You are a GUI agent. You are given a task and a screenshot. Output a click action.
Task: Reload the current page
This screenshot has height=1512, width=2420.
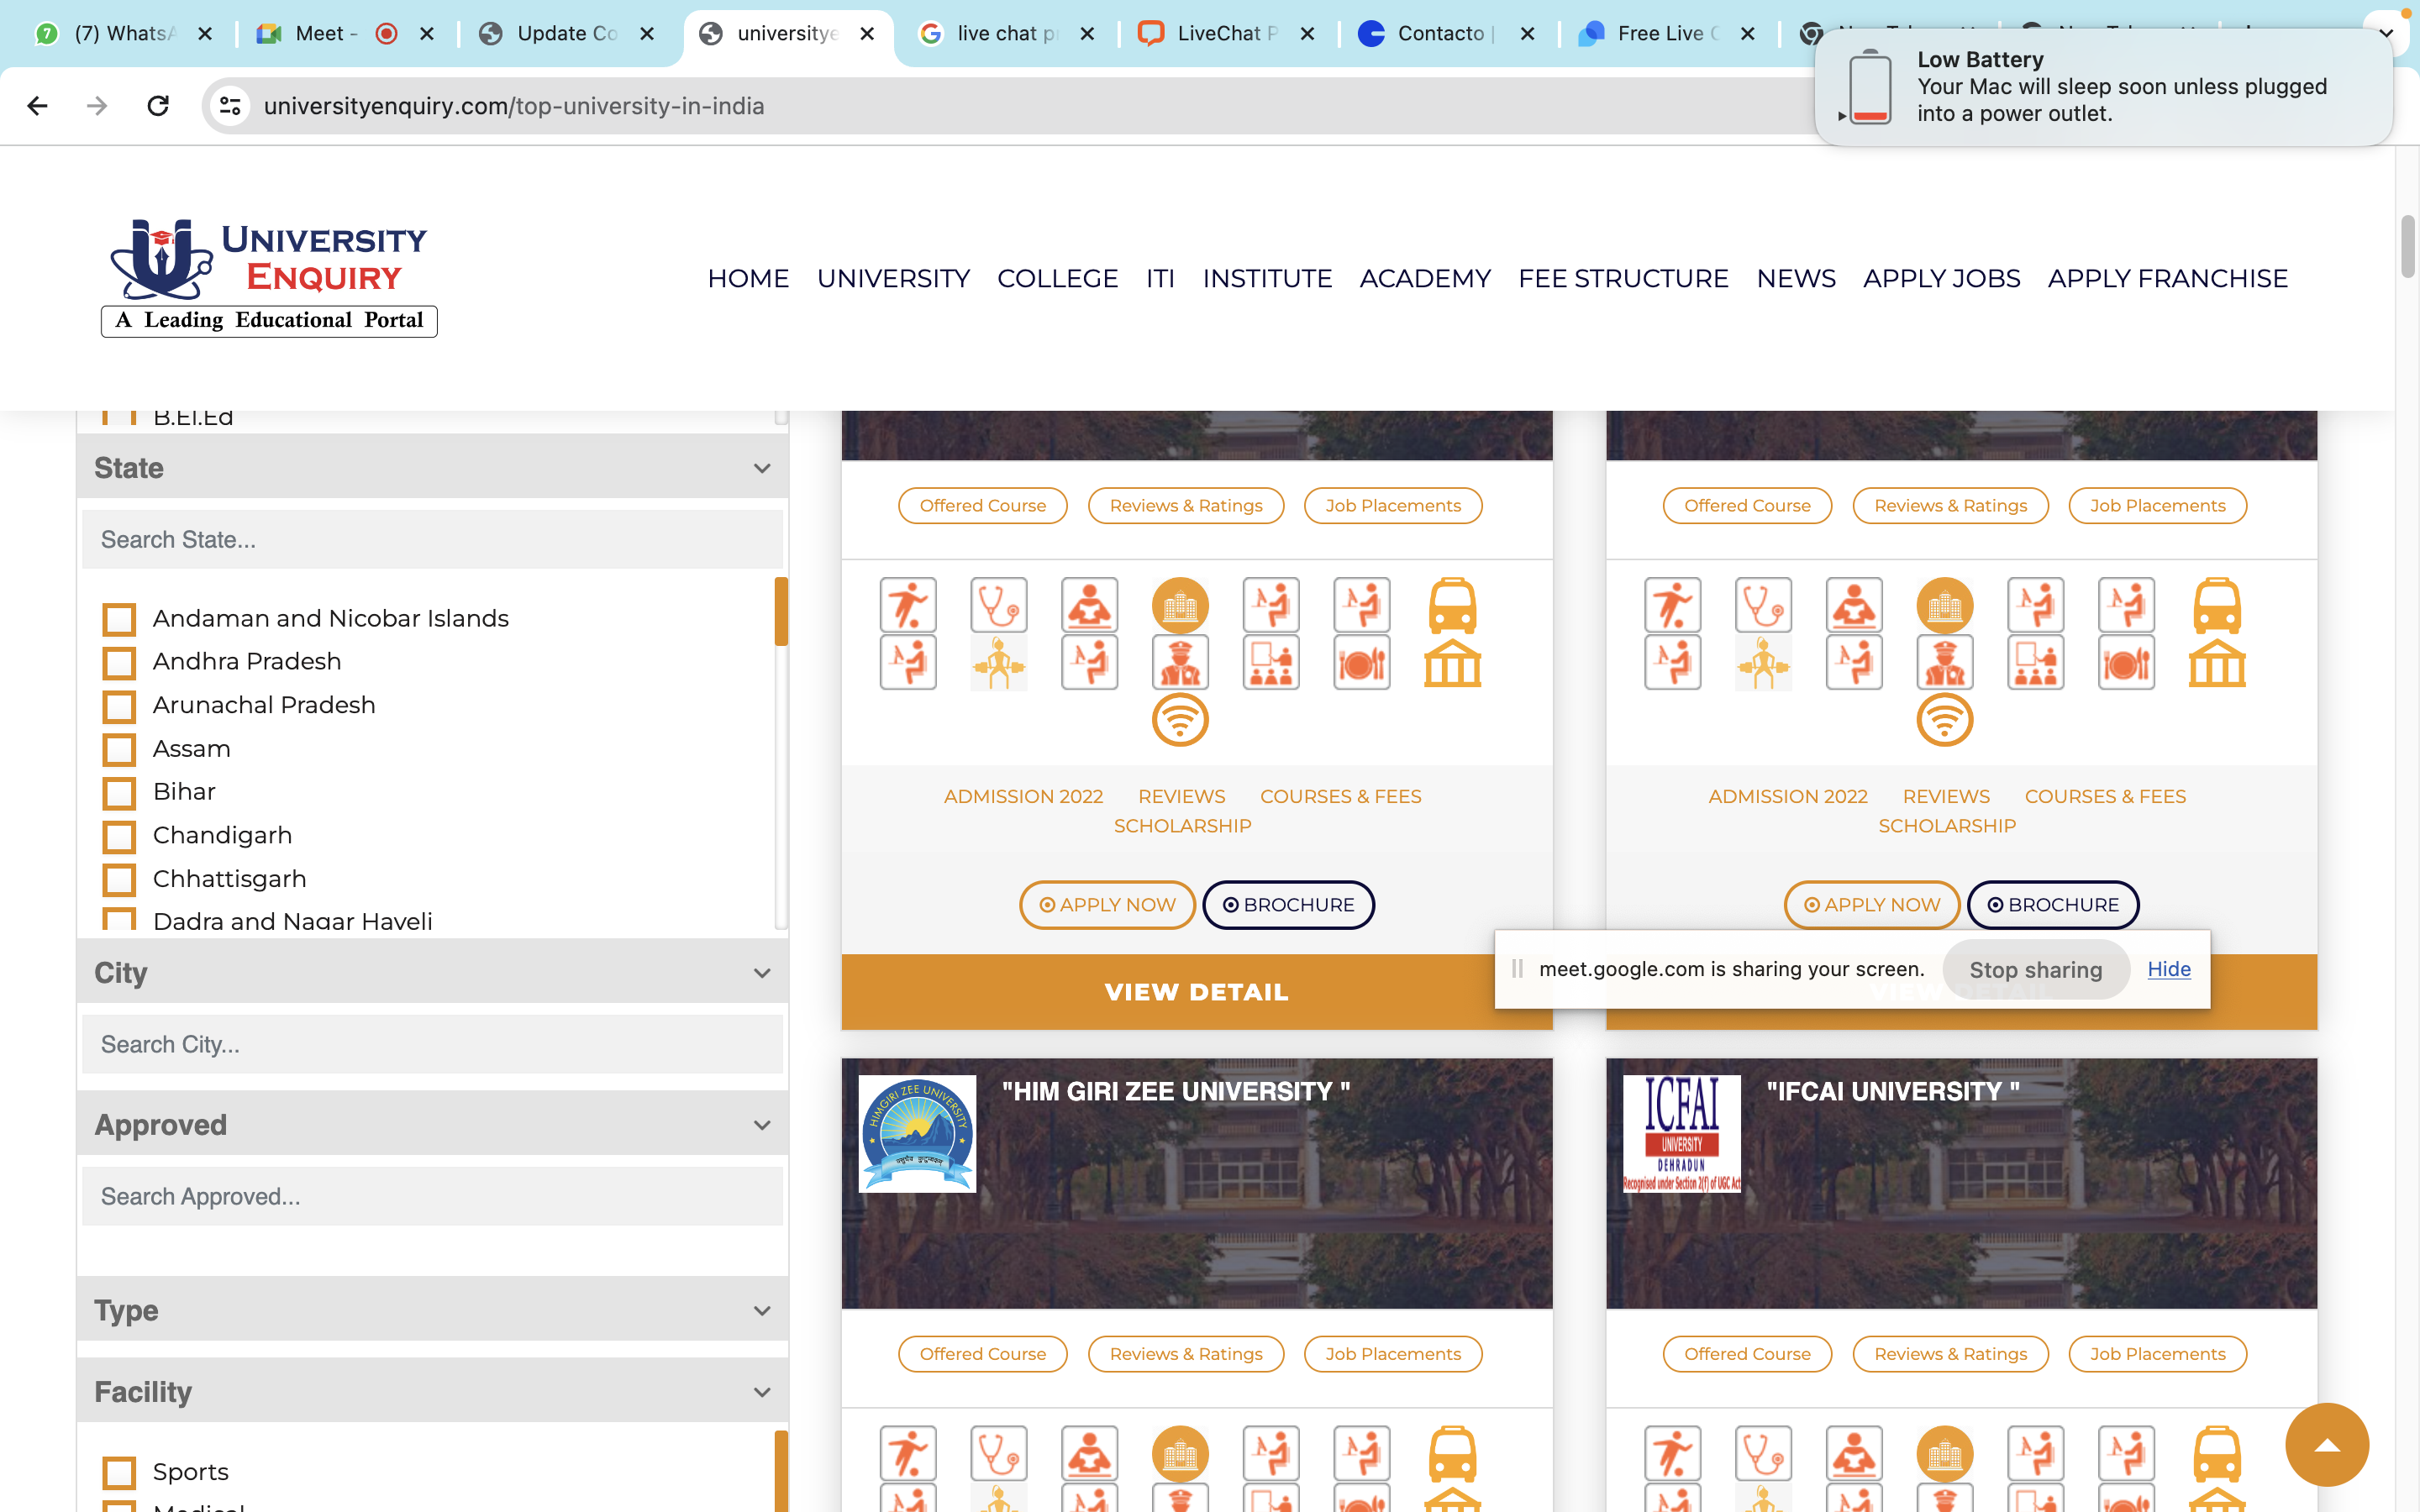(x=158, y=106)
